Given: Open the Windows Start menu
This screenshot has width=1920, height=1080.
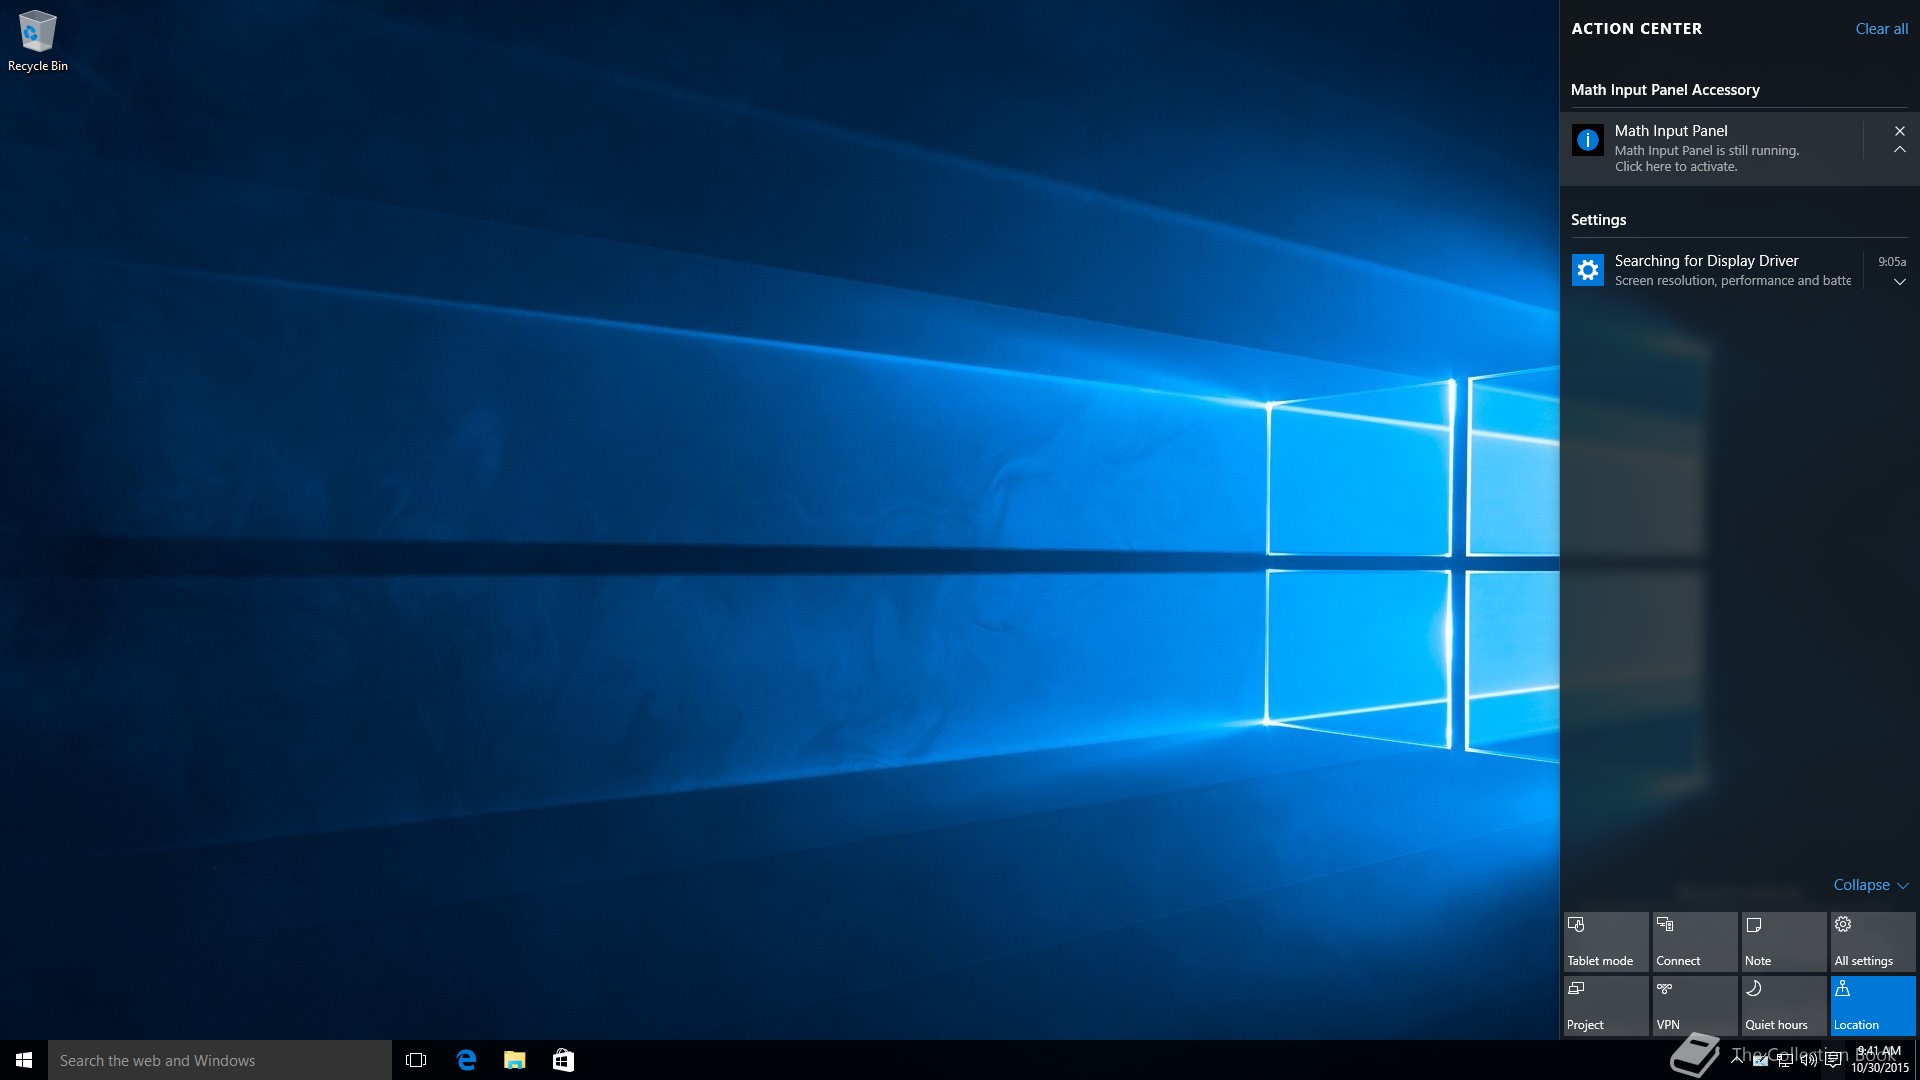Looking at the screenshot, I should 24,1060.
